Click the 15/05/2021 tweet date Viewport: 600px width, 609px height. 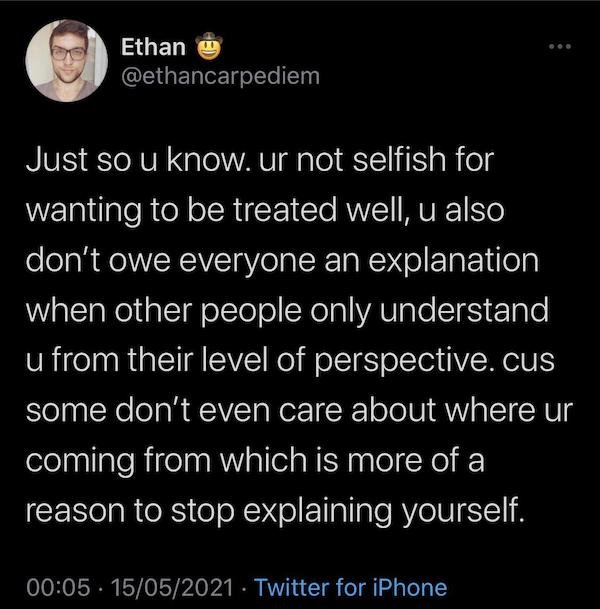172,587
